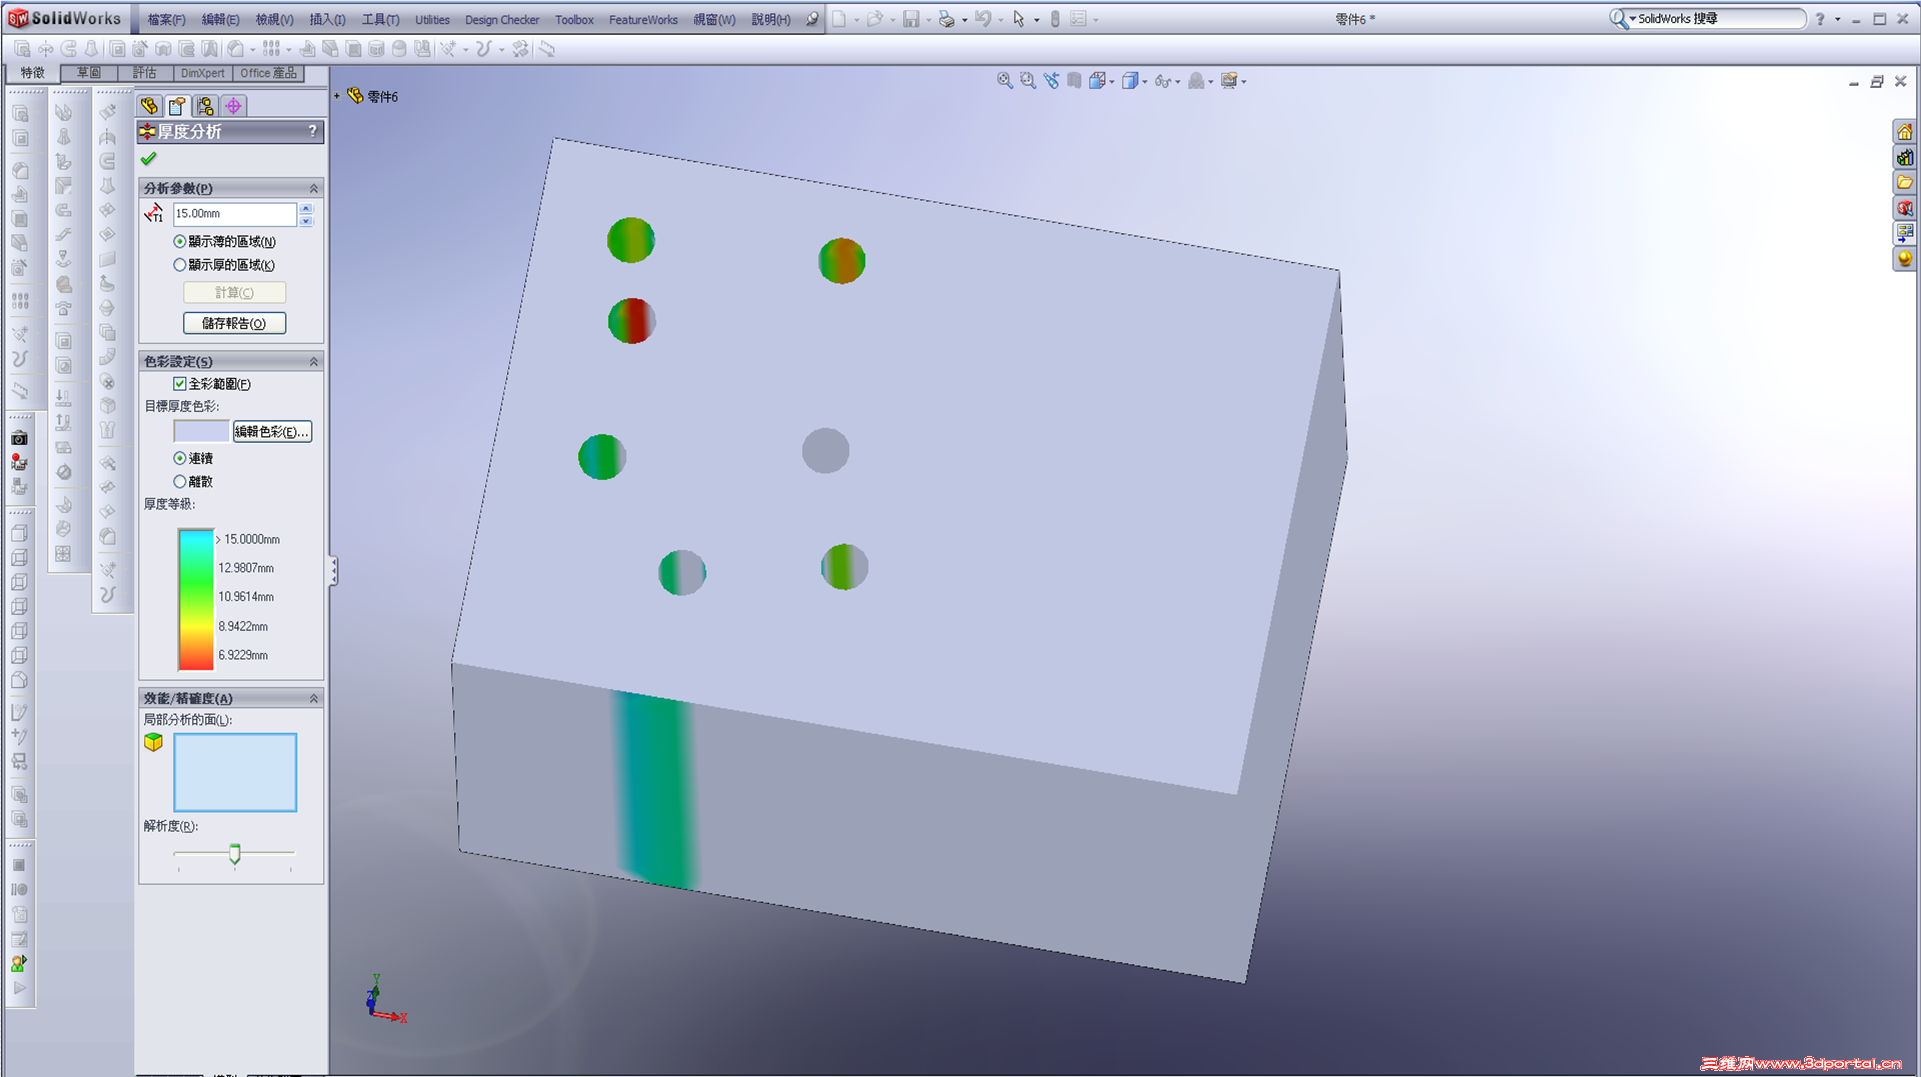Click the Previous View icon
This screenshot has height=1077, width=1921.
pos(1051,81)
